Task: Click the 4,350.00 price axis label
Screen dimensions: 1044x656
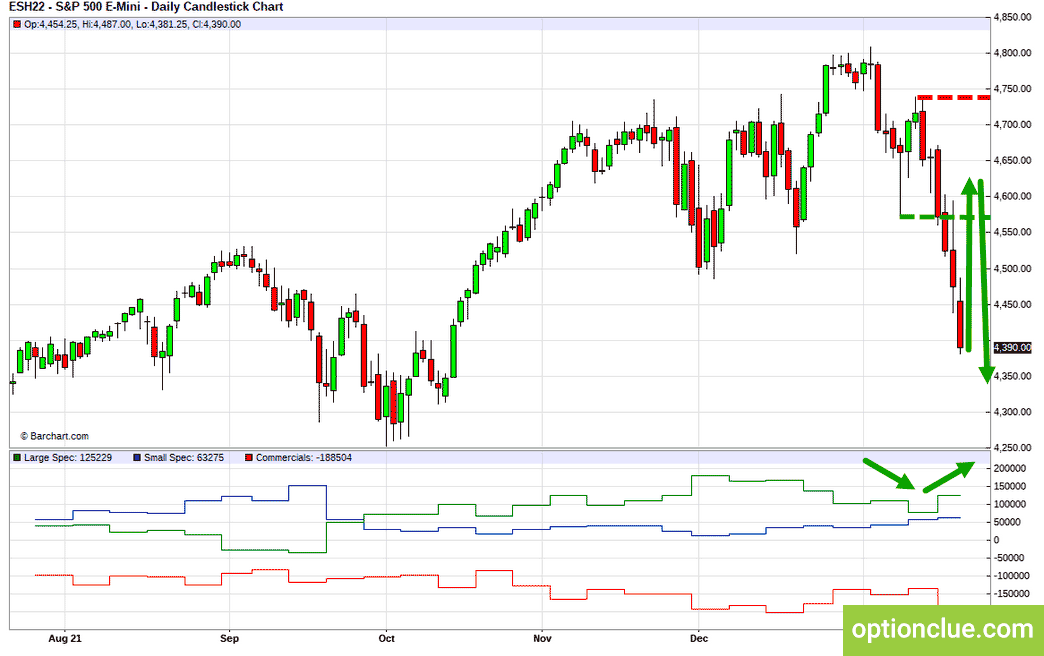Action: click(1012, 376)
